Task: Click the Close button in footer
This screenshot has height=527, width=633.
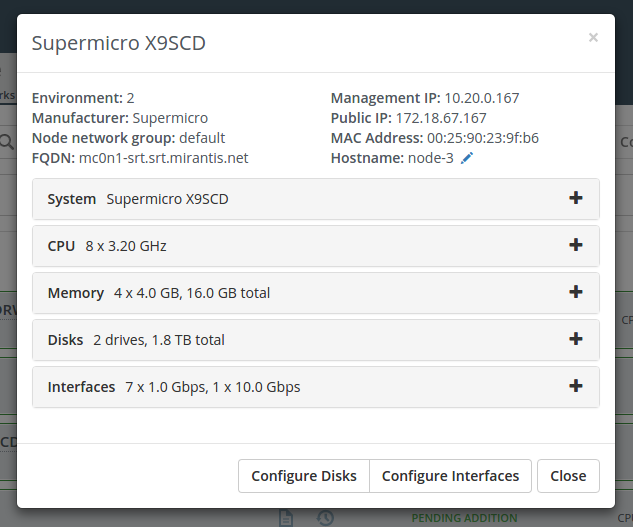Action: [568, 476]
